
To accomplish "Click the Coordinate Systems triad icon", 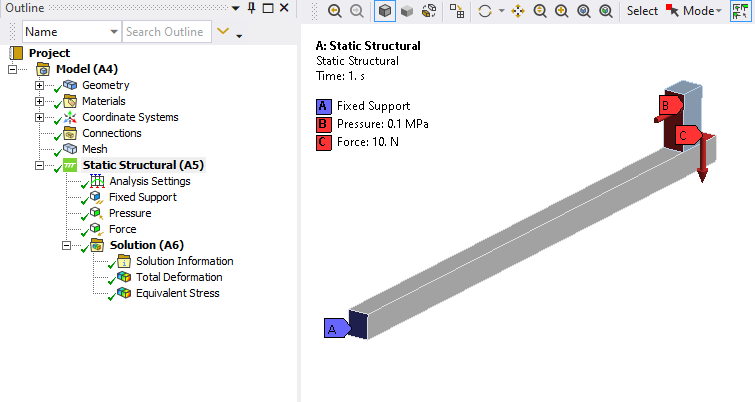I will (x=70, y=117).
